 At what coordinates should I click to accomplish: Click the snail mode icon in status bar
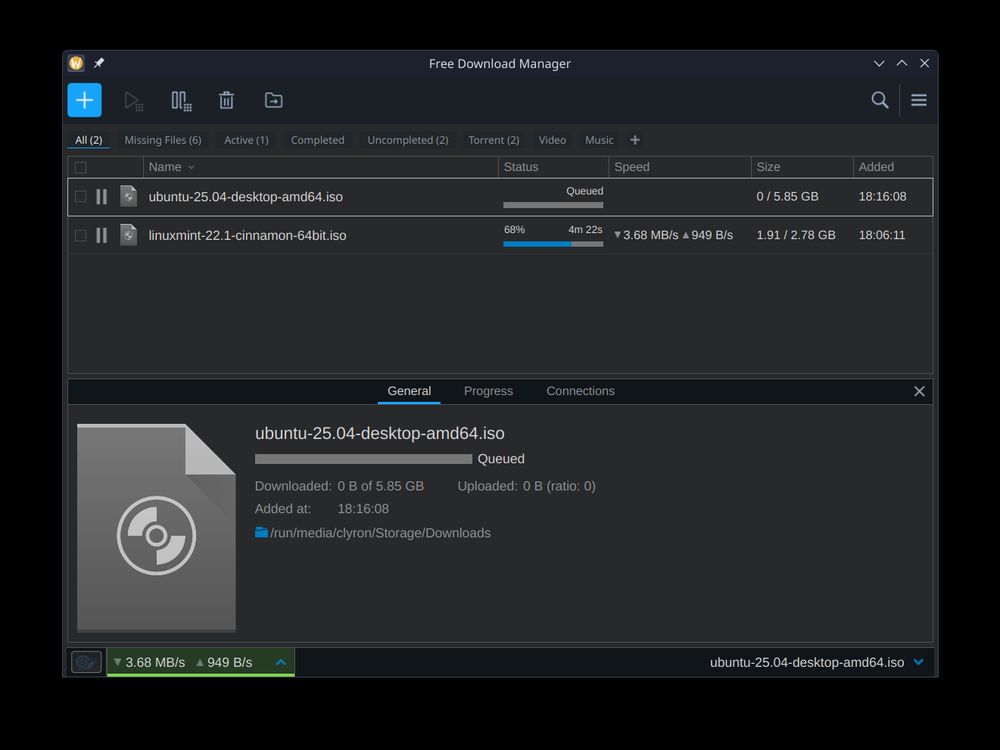[x=86, y=662]
